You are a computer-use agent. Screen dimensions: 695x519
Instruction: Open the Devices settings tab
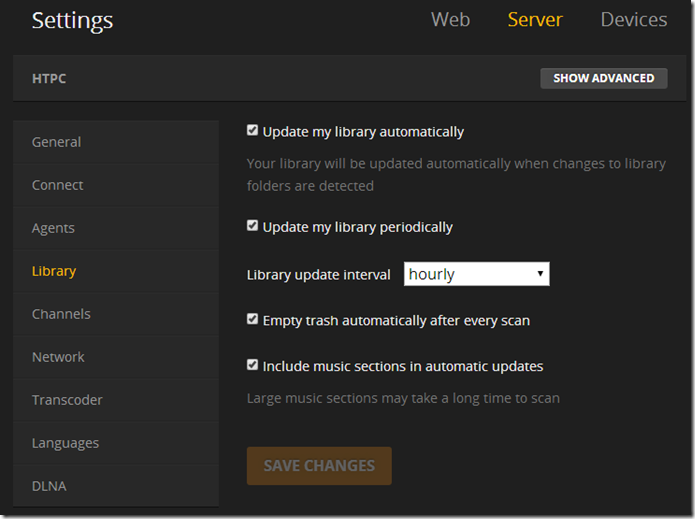[x=633, y=20]
